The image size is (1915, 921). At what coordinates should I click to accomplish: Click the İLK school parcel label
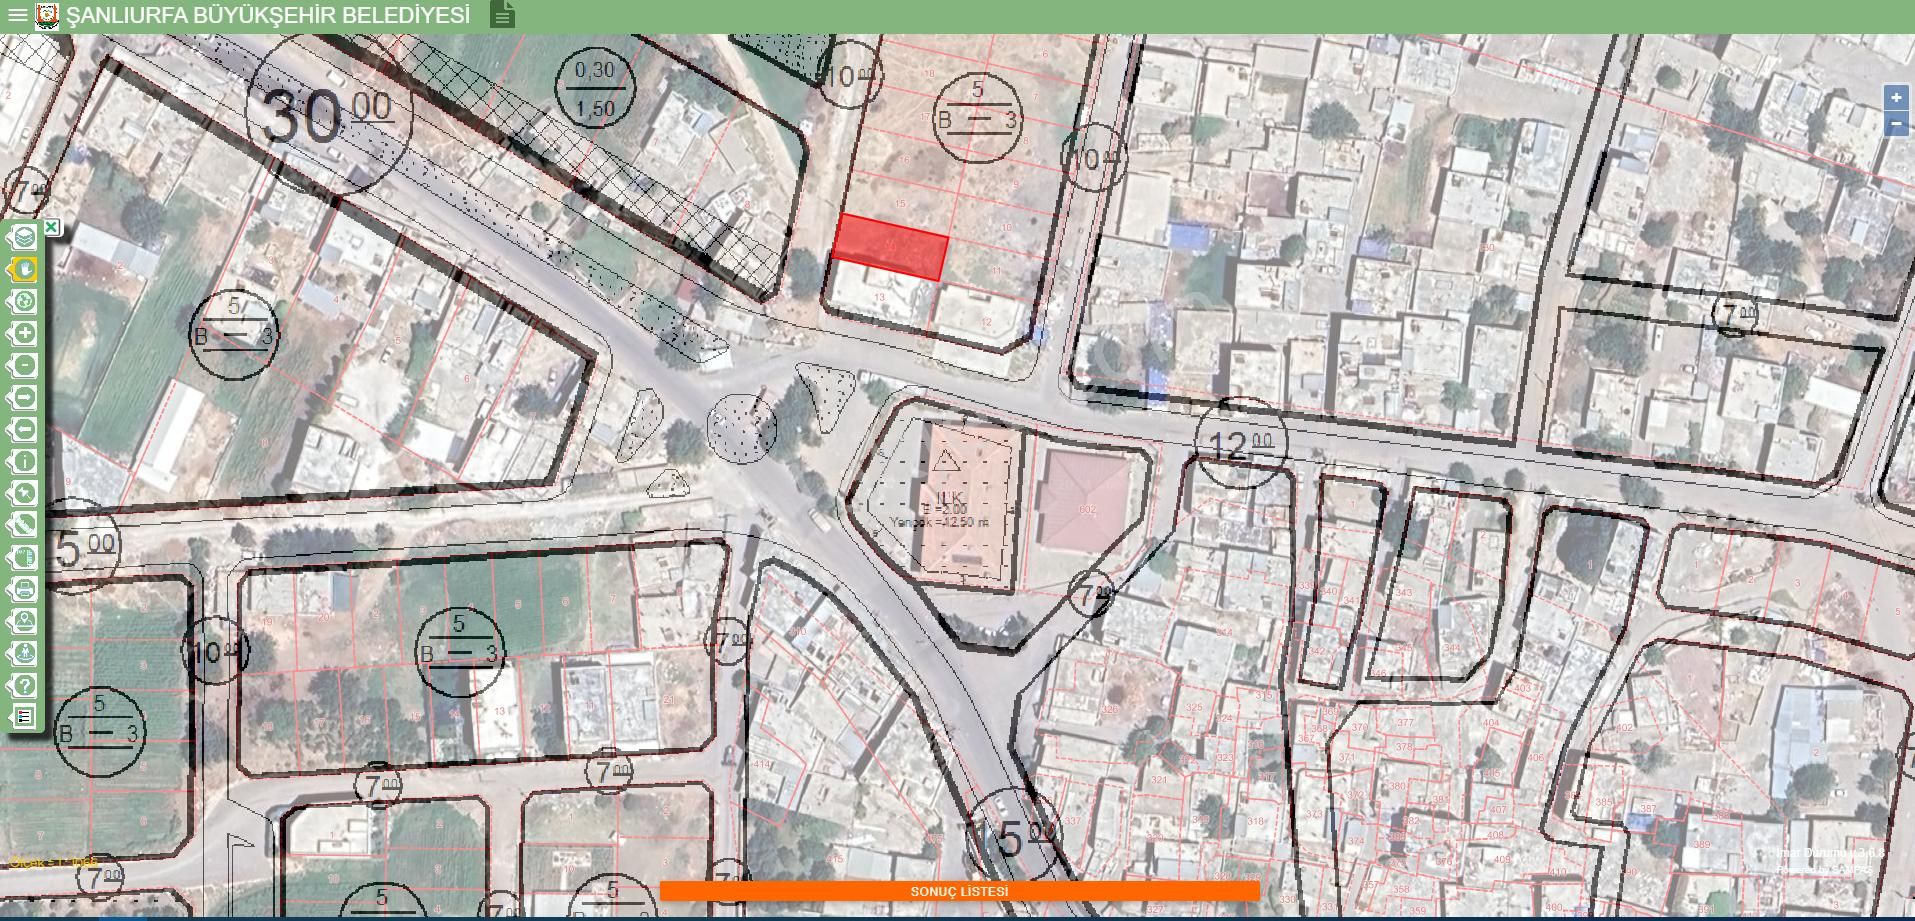pyautogui.click(x=947, y=499)
